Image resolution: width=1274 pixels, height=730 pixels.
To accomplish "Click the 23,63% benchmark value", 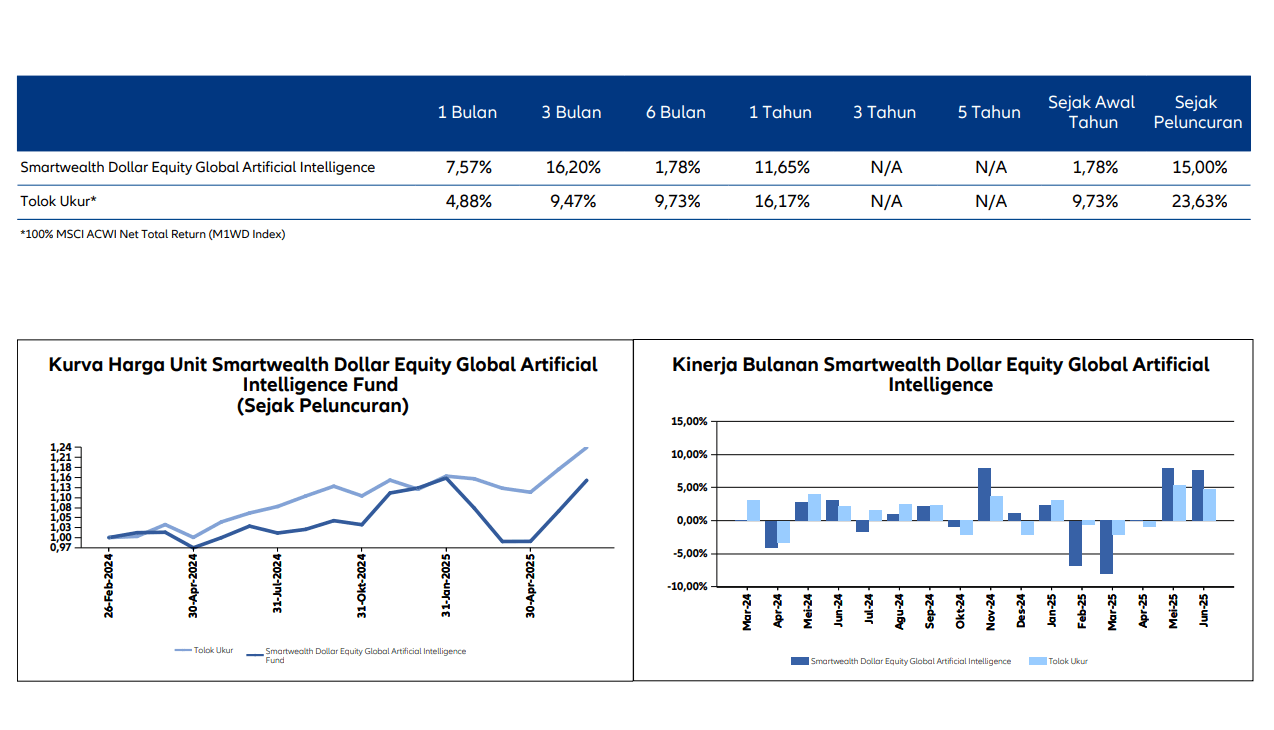I will (x=1199, y=202).
